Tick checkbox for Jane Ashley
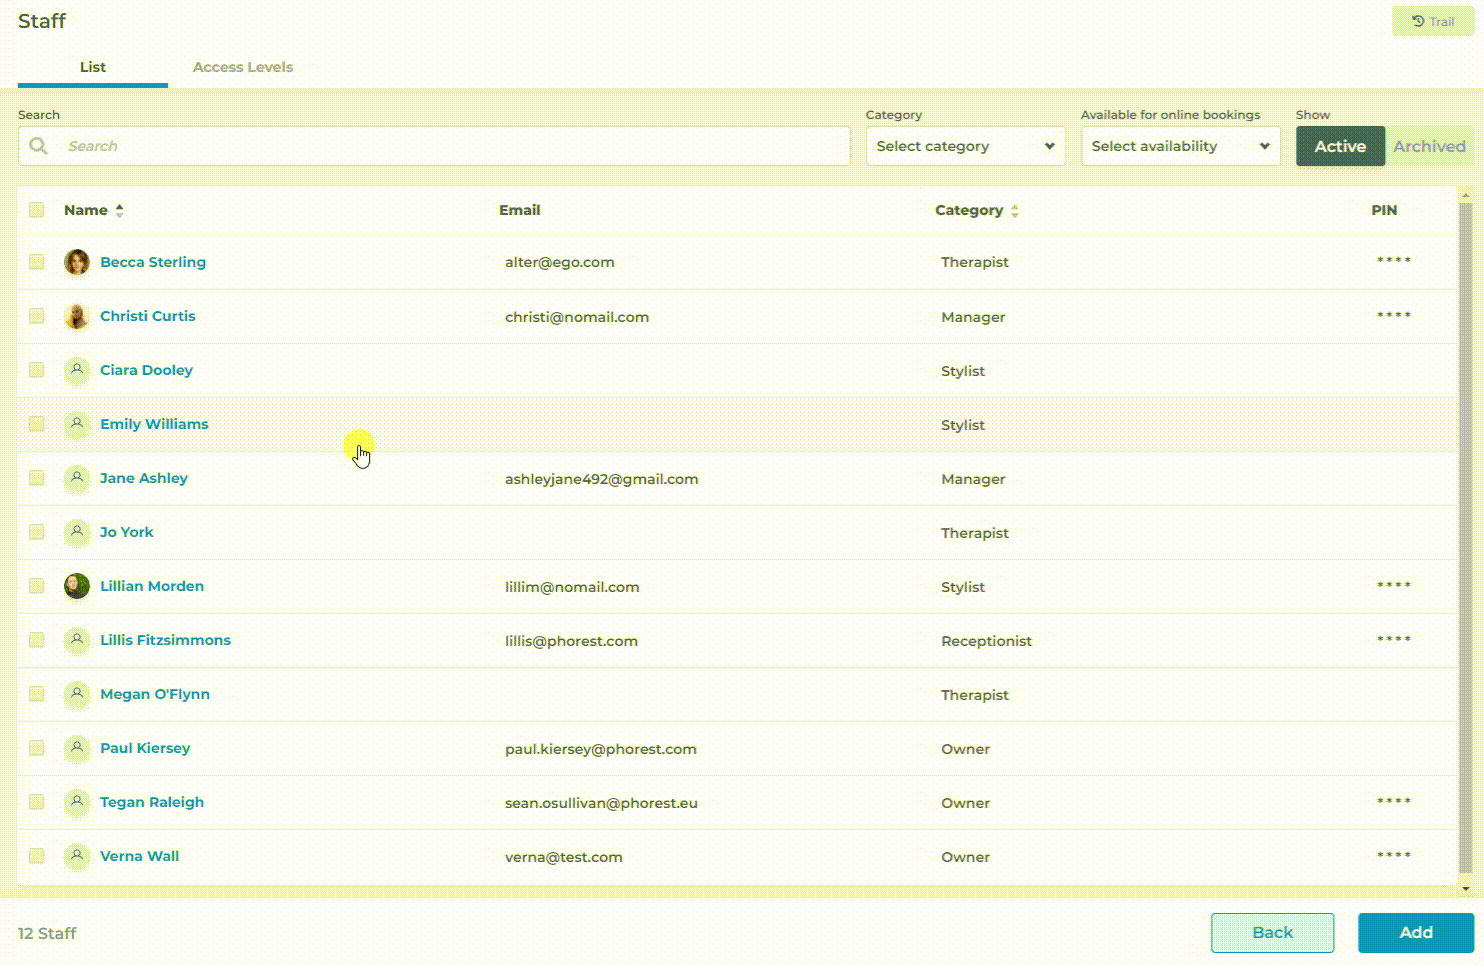This screenshot has width=1484, height=966. click(37, 478)
